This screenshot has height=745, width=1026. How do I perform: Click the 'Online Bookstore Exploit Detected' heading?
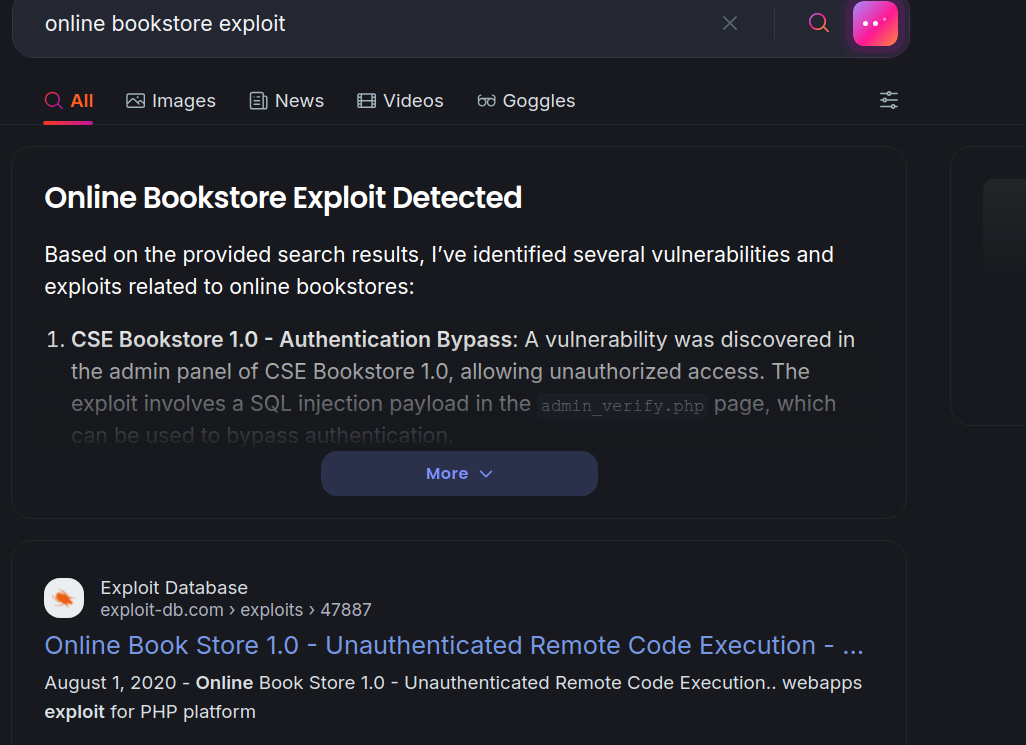click(x=283, y=198)
